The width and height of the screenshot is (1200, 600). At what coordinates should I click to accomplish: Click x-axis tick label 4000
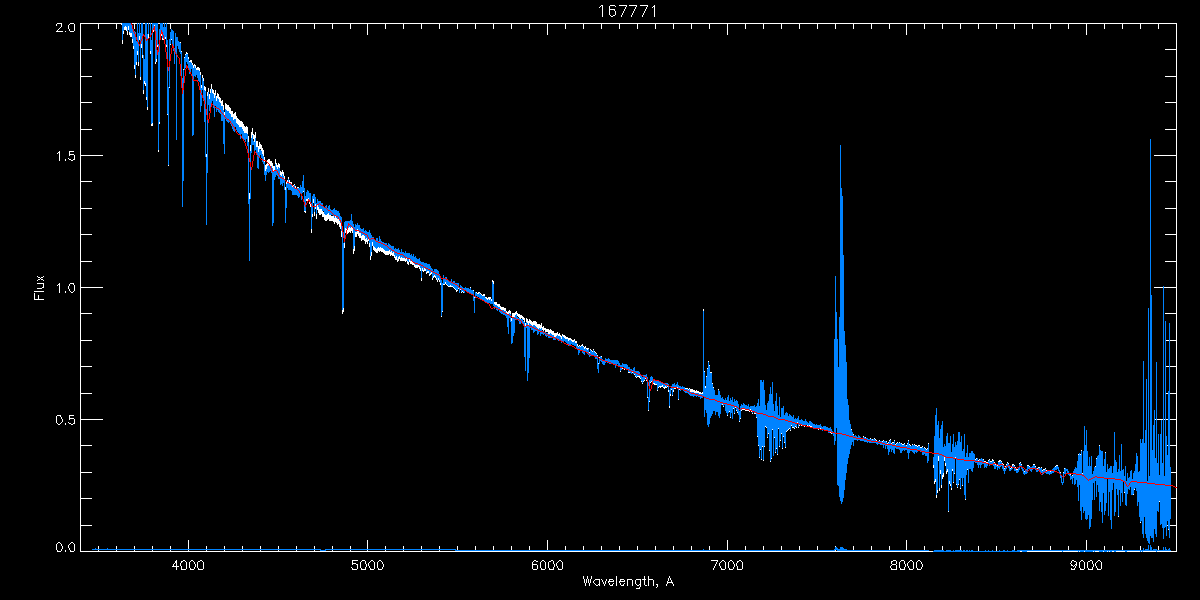click(187, 566)
